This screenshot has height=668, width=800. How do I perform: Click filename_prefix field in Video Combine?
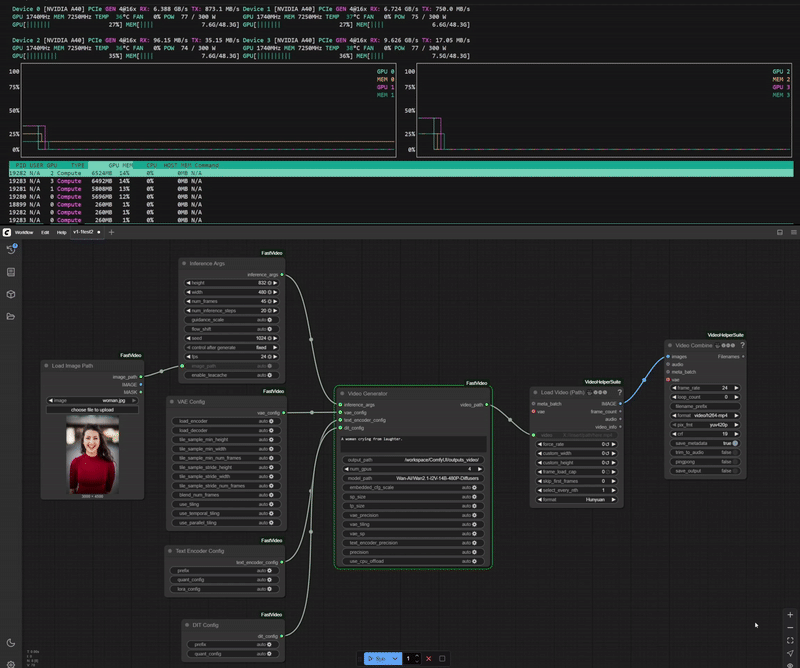[705, 406]
